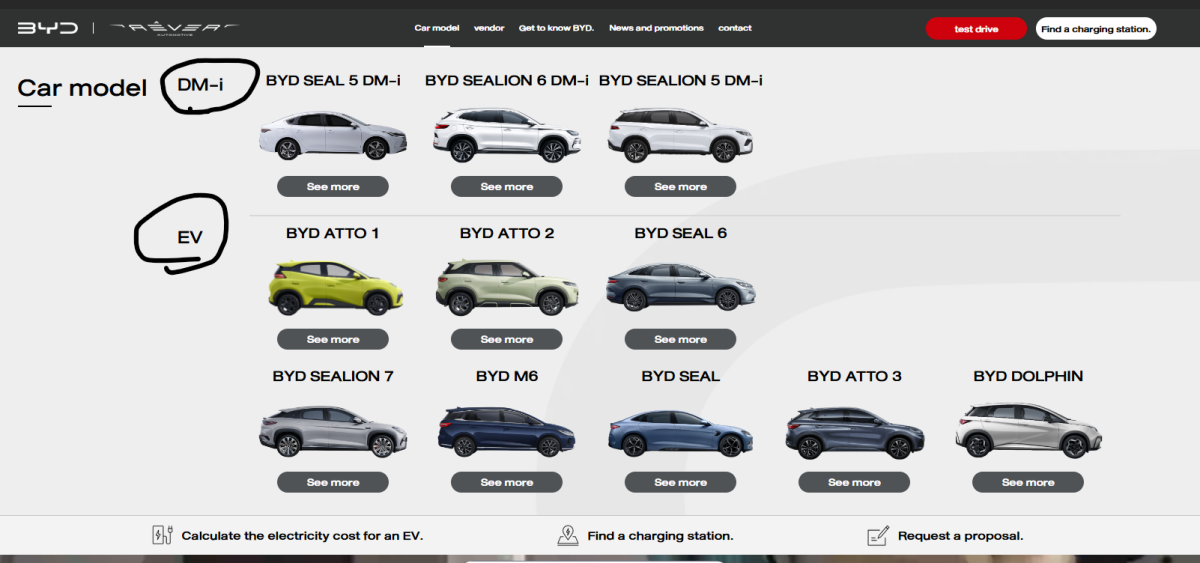Click Calculate the electricity cost for an EV.
The height and width of the screenshot is (563, 1200).
(302, 536)
